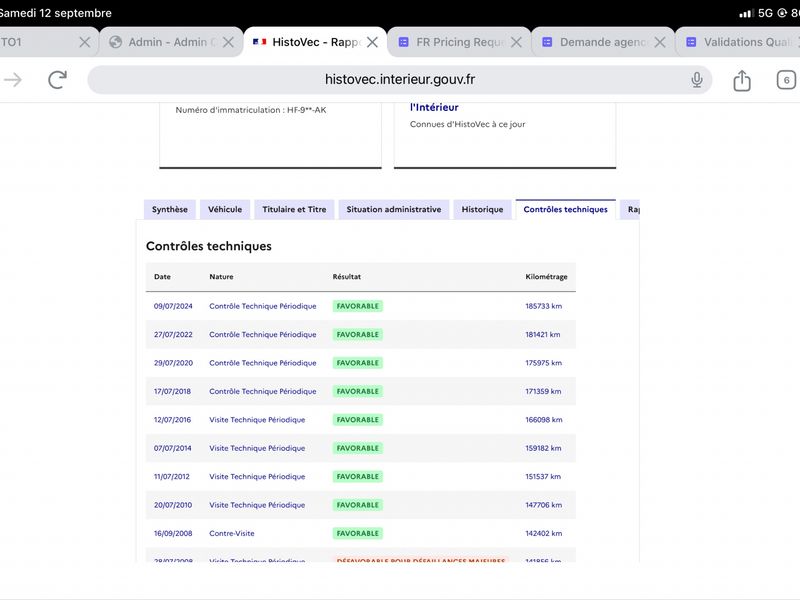
Task: Close the Admin tab
Action: coord(228,42)
